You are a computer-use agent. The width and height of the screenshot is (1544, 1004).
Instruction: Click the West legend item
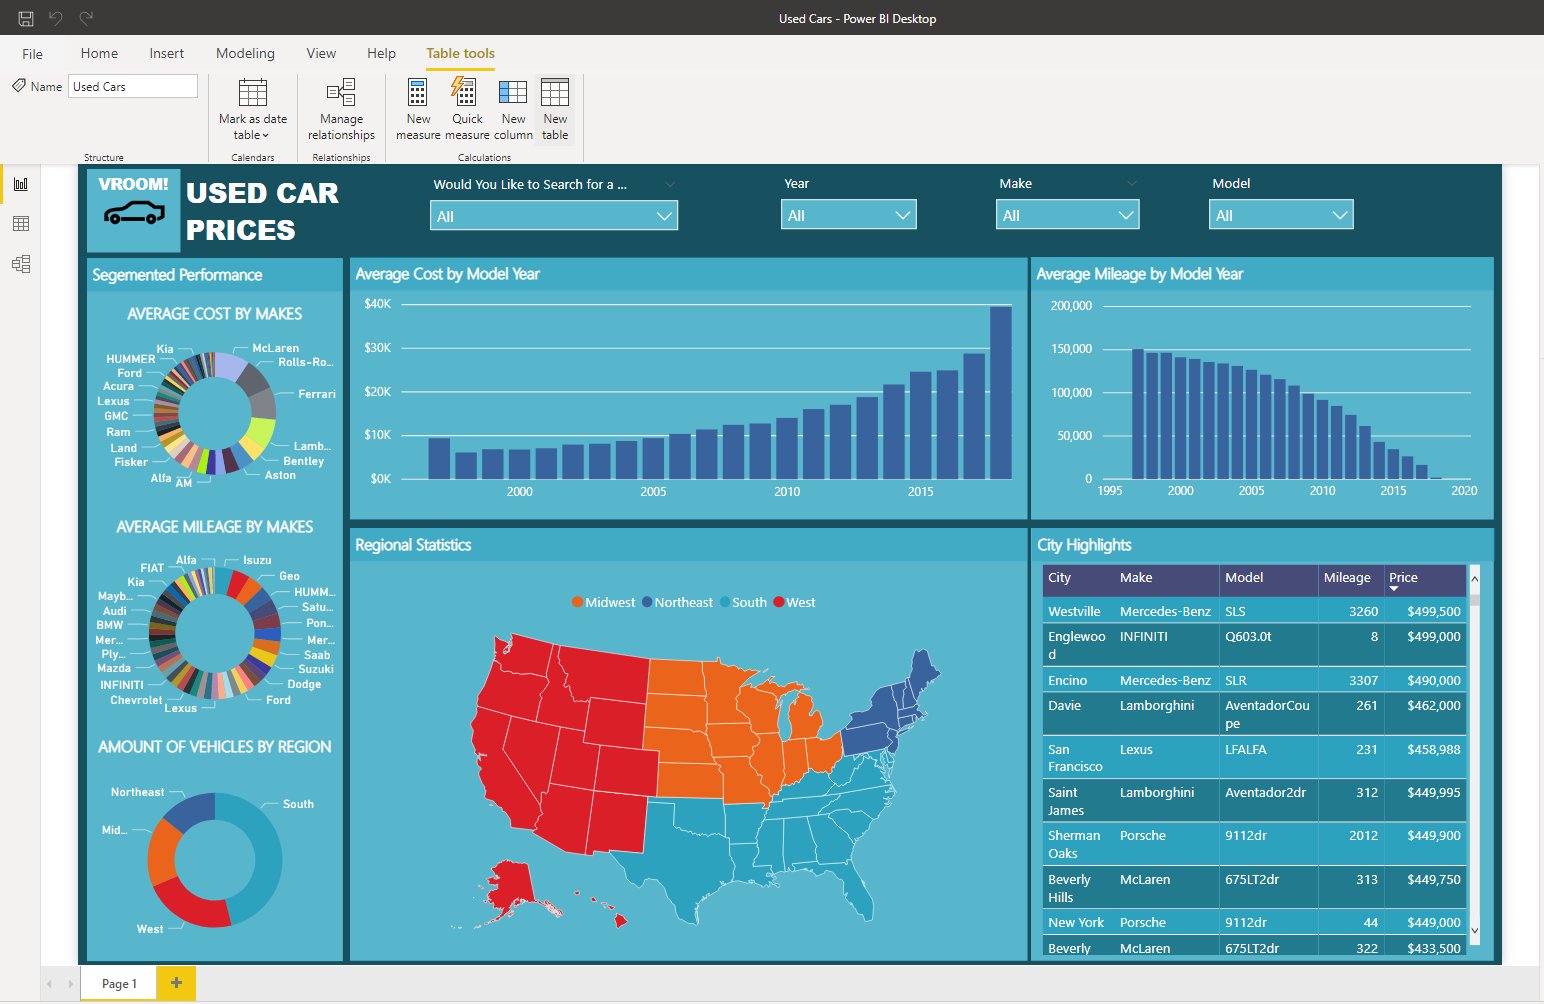click(x=794, y=602)
